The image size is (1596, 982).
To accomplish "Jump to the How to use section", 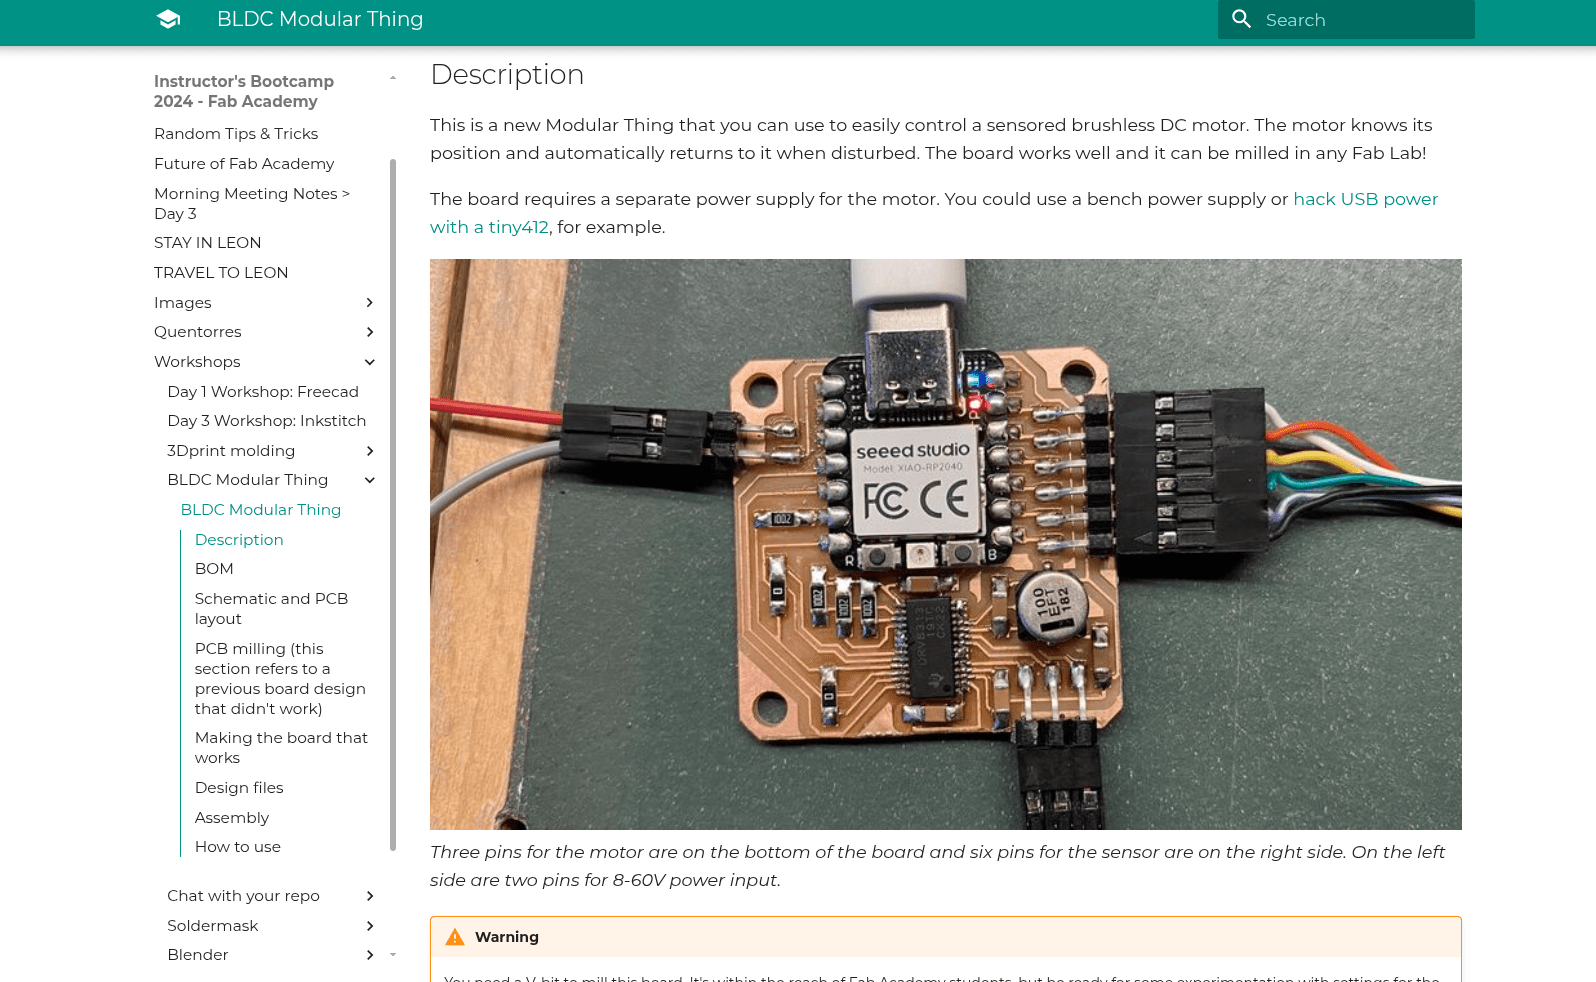I will pyautogui.click(x=238, y=847).
